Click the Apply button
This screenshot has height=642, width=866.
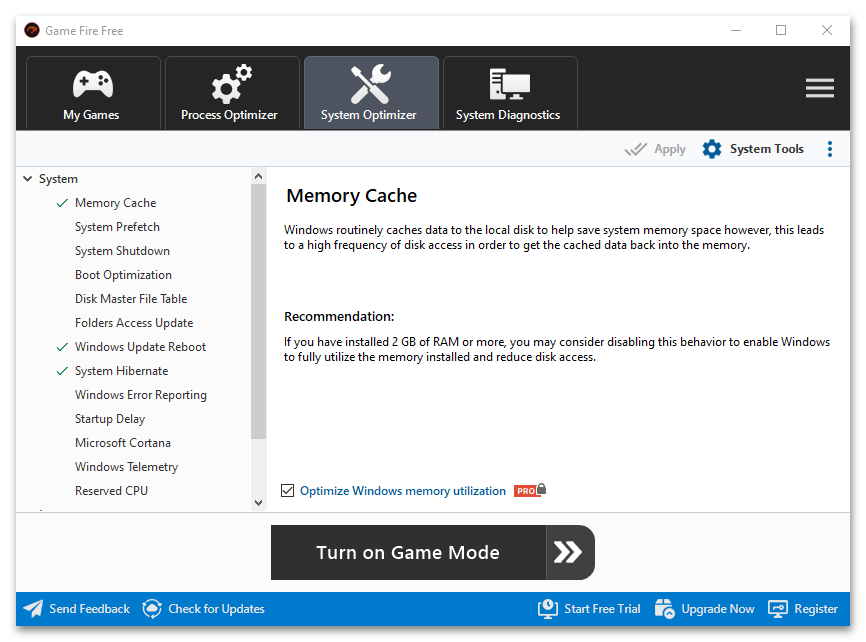(656, 149)
